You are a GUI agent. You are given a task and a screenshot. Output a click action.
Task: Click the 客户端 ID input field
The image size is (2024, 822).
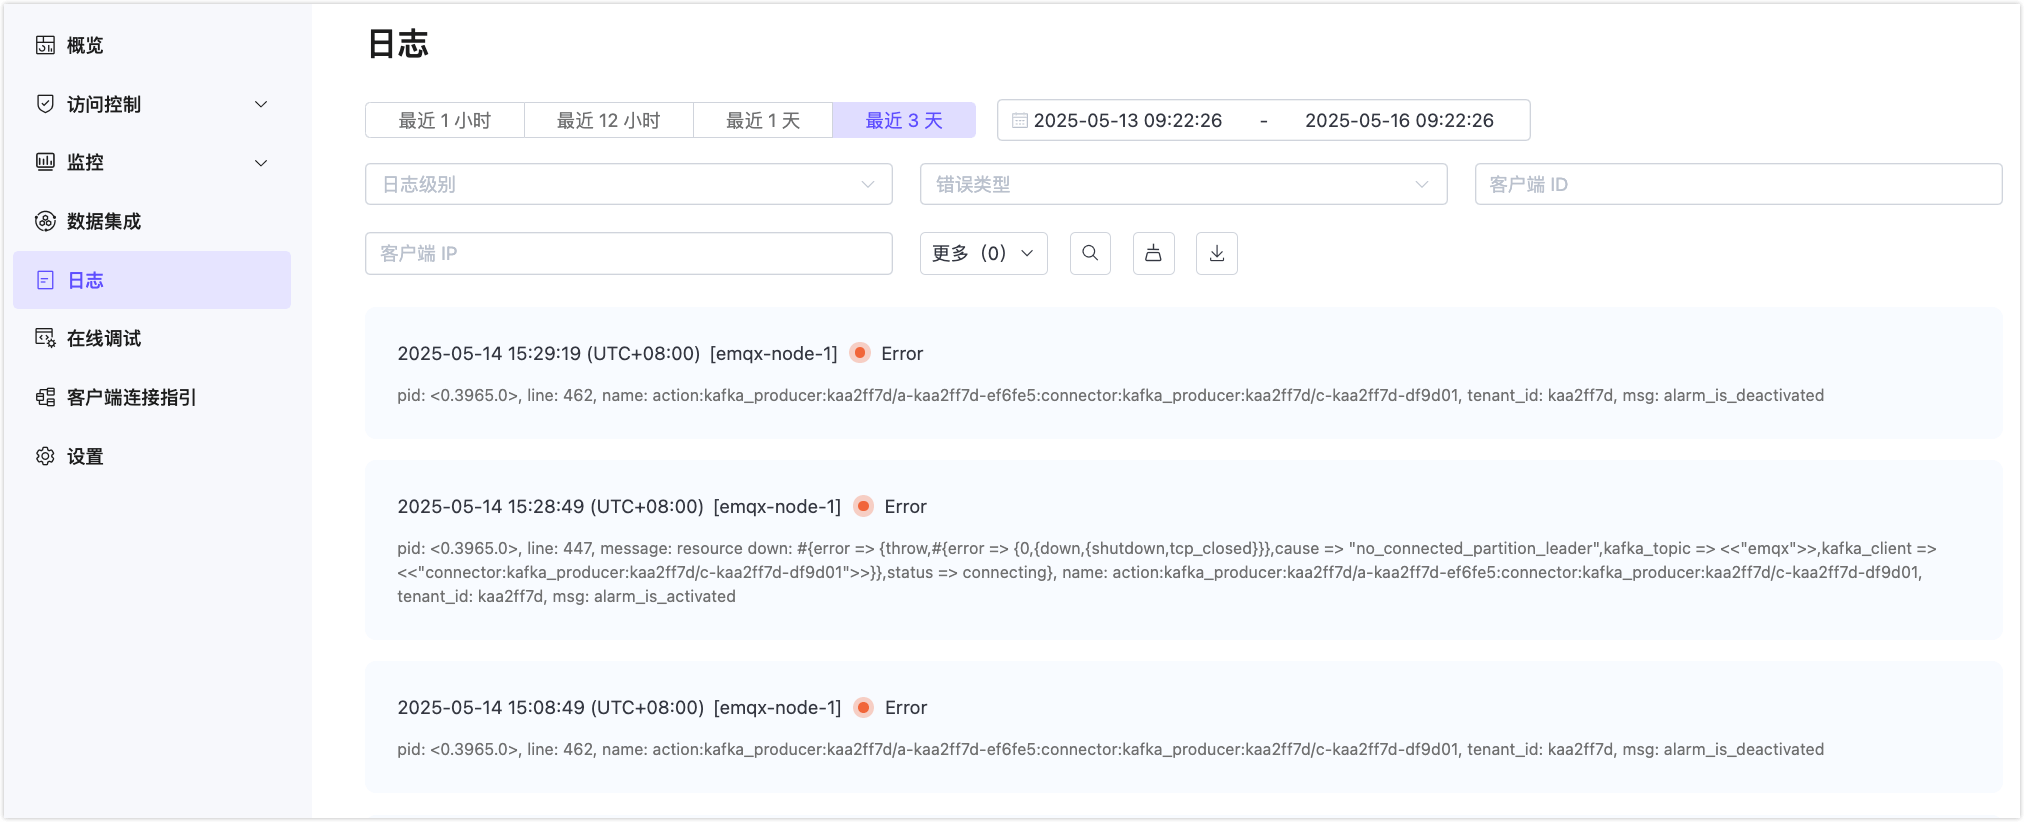(1738, 184)
